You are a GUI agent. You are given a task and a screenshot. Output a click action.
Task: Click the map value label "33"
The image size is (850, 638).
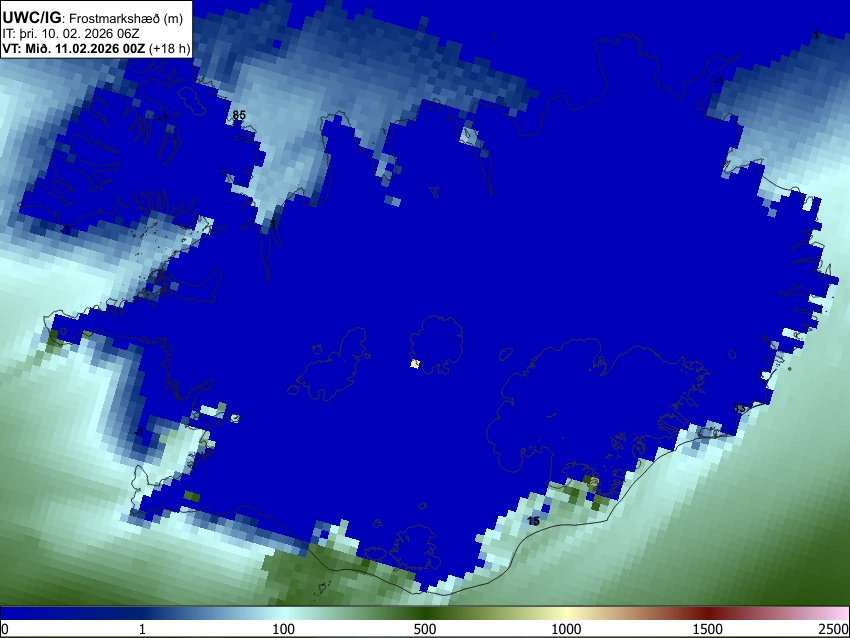[739, 408]
